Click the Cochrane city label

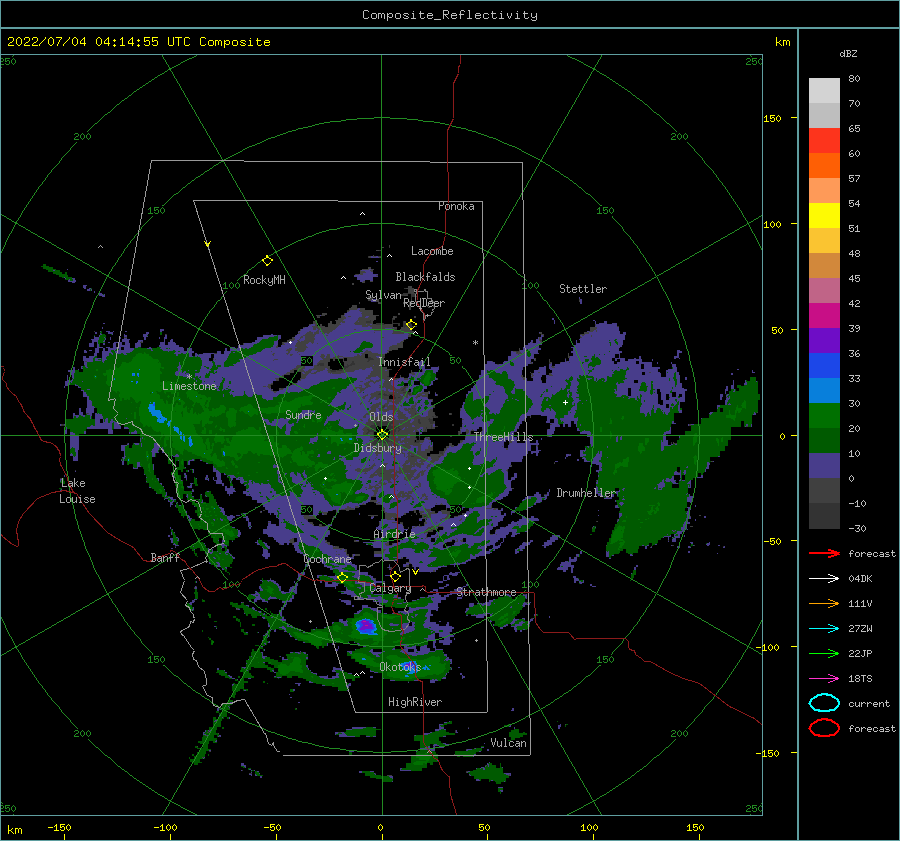(x=327, y=559)
